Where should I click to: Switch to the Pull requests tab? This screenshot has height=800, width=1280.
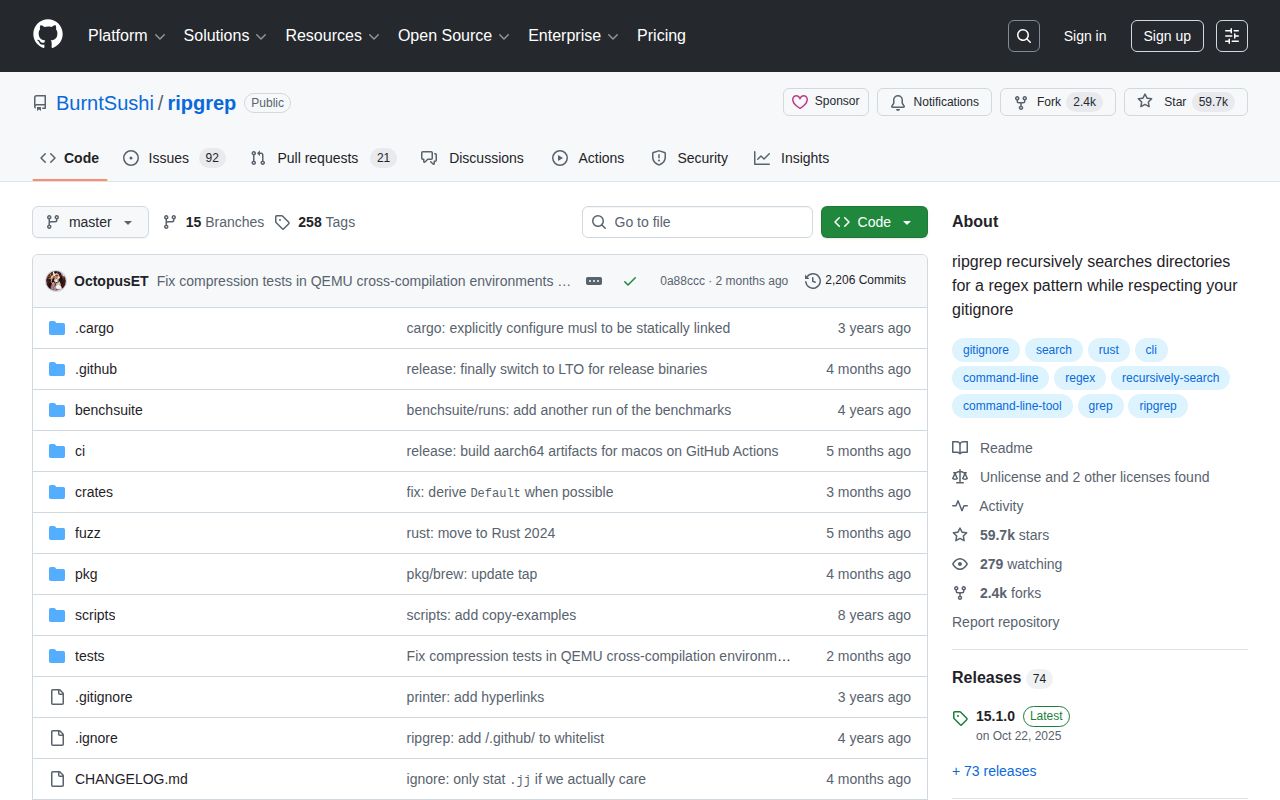[x=315, y=157]
